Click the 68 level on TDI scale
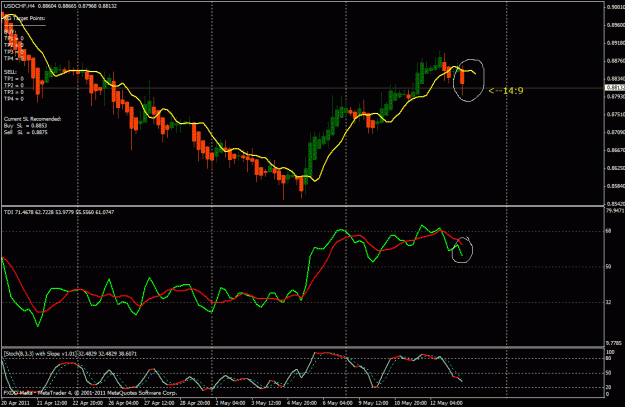The width and height of the screenshot is (625, 407). 609,231
